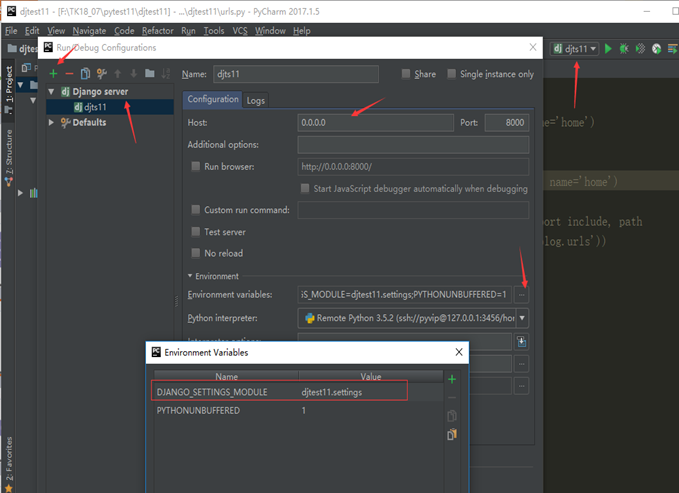Enable Custom run command checkbox

(x=196, y=210)
